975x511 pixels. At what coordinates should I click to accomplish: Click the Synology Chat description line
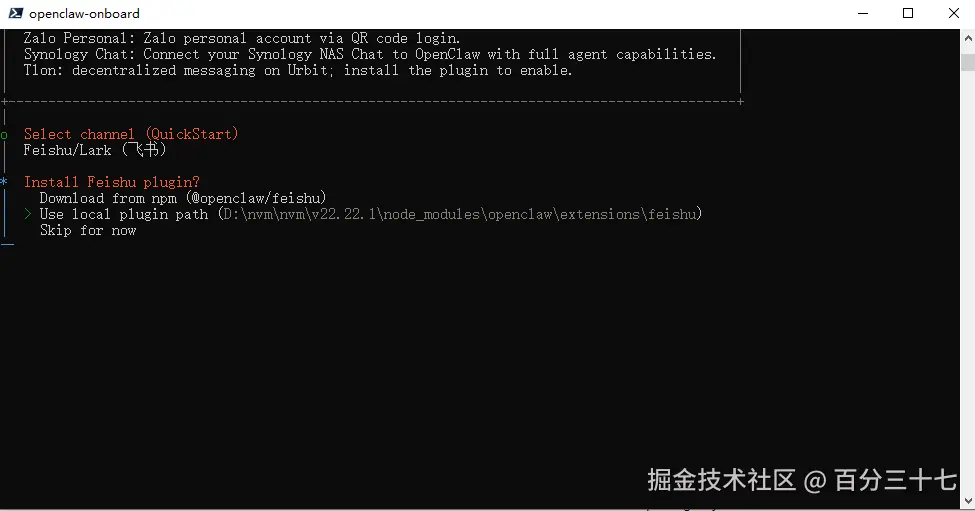click(370, 54)
